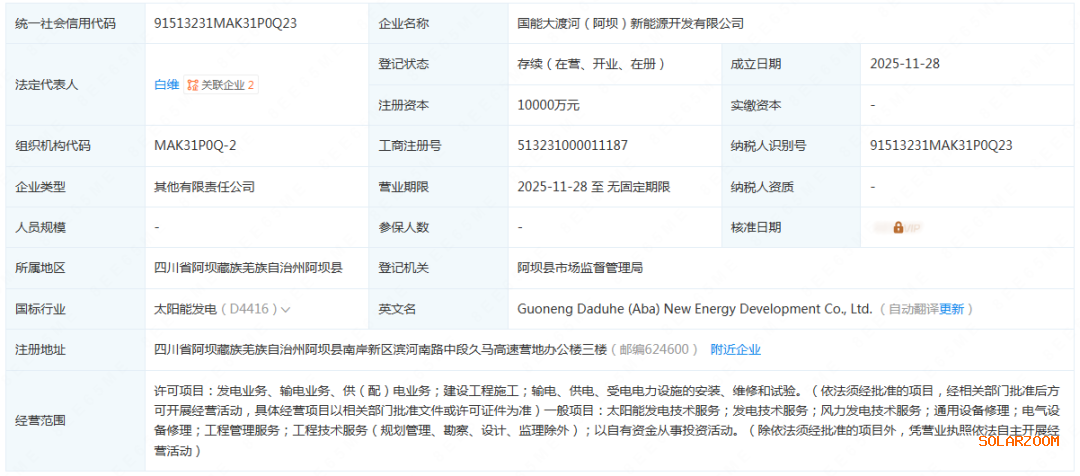Open legal representative 白维's profile link
This screenshot has height=476, width=1080.
(x=166, y=85)
